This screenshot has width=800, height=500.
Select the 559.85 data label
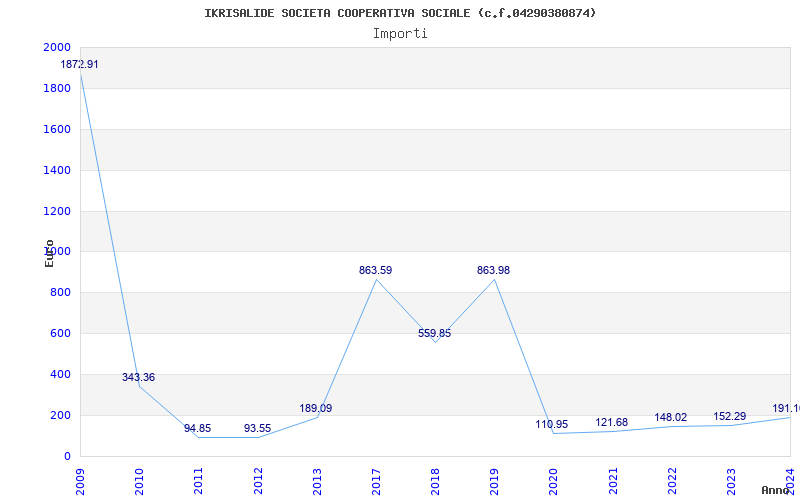[x=435, y=334]
